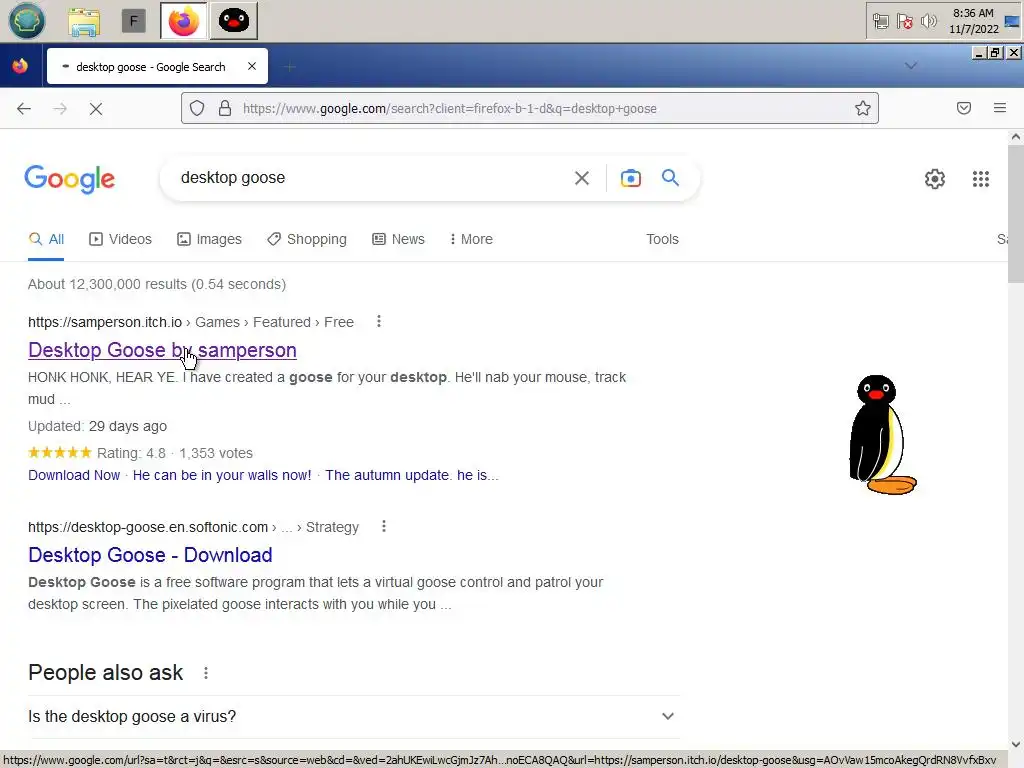The image size is (1024, 768).
Task: Click the desktop goose search input field
Action: (x=369, y=178)
